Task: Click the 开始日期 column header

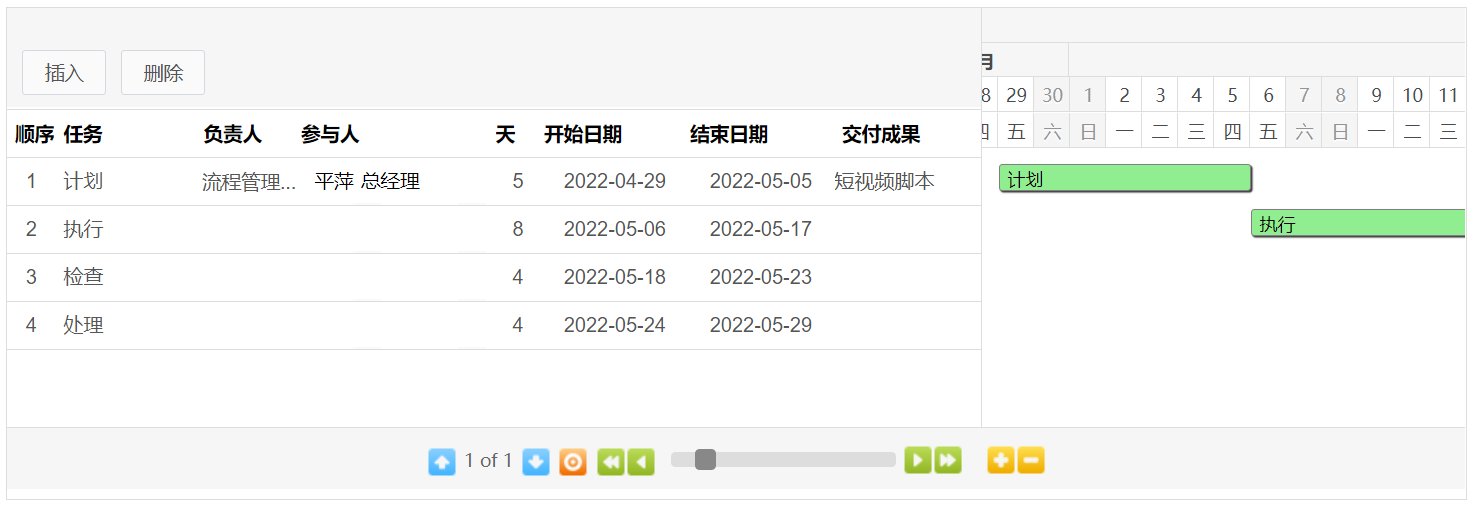Action: click(583, 134)
